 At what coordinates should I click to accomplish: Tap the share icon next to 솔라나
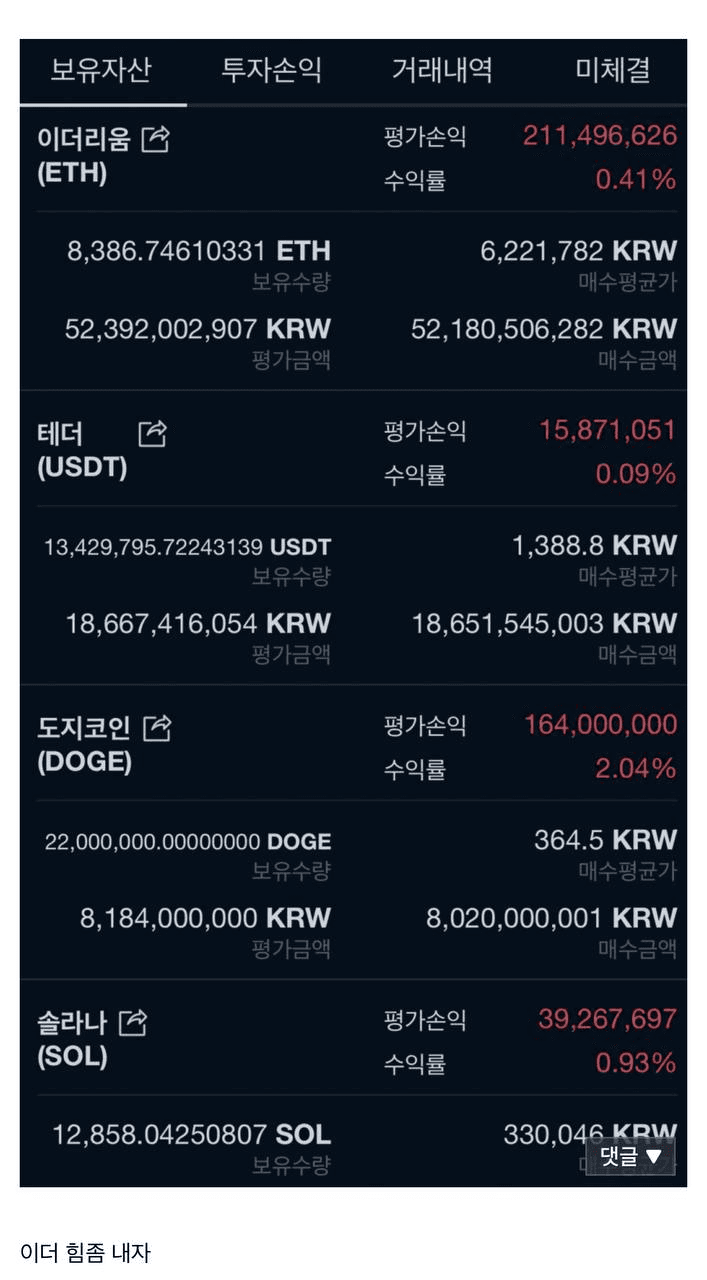click(x=132, y=1022)
